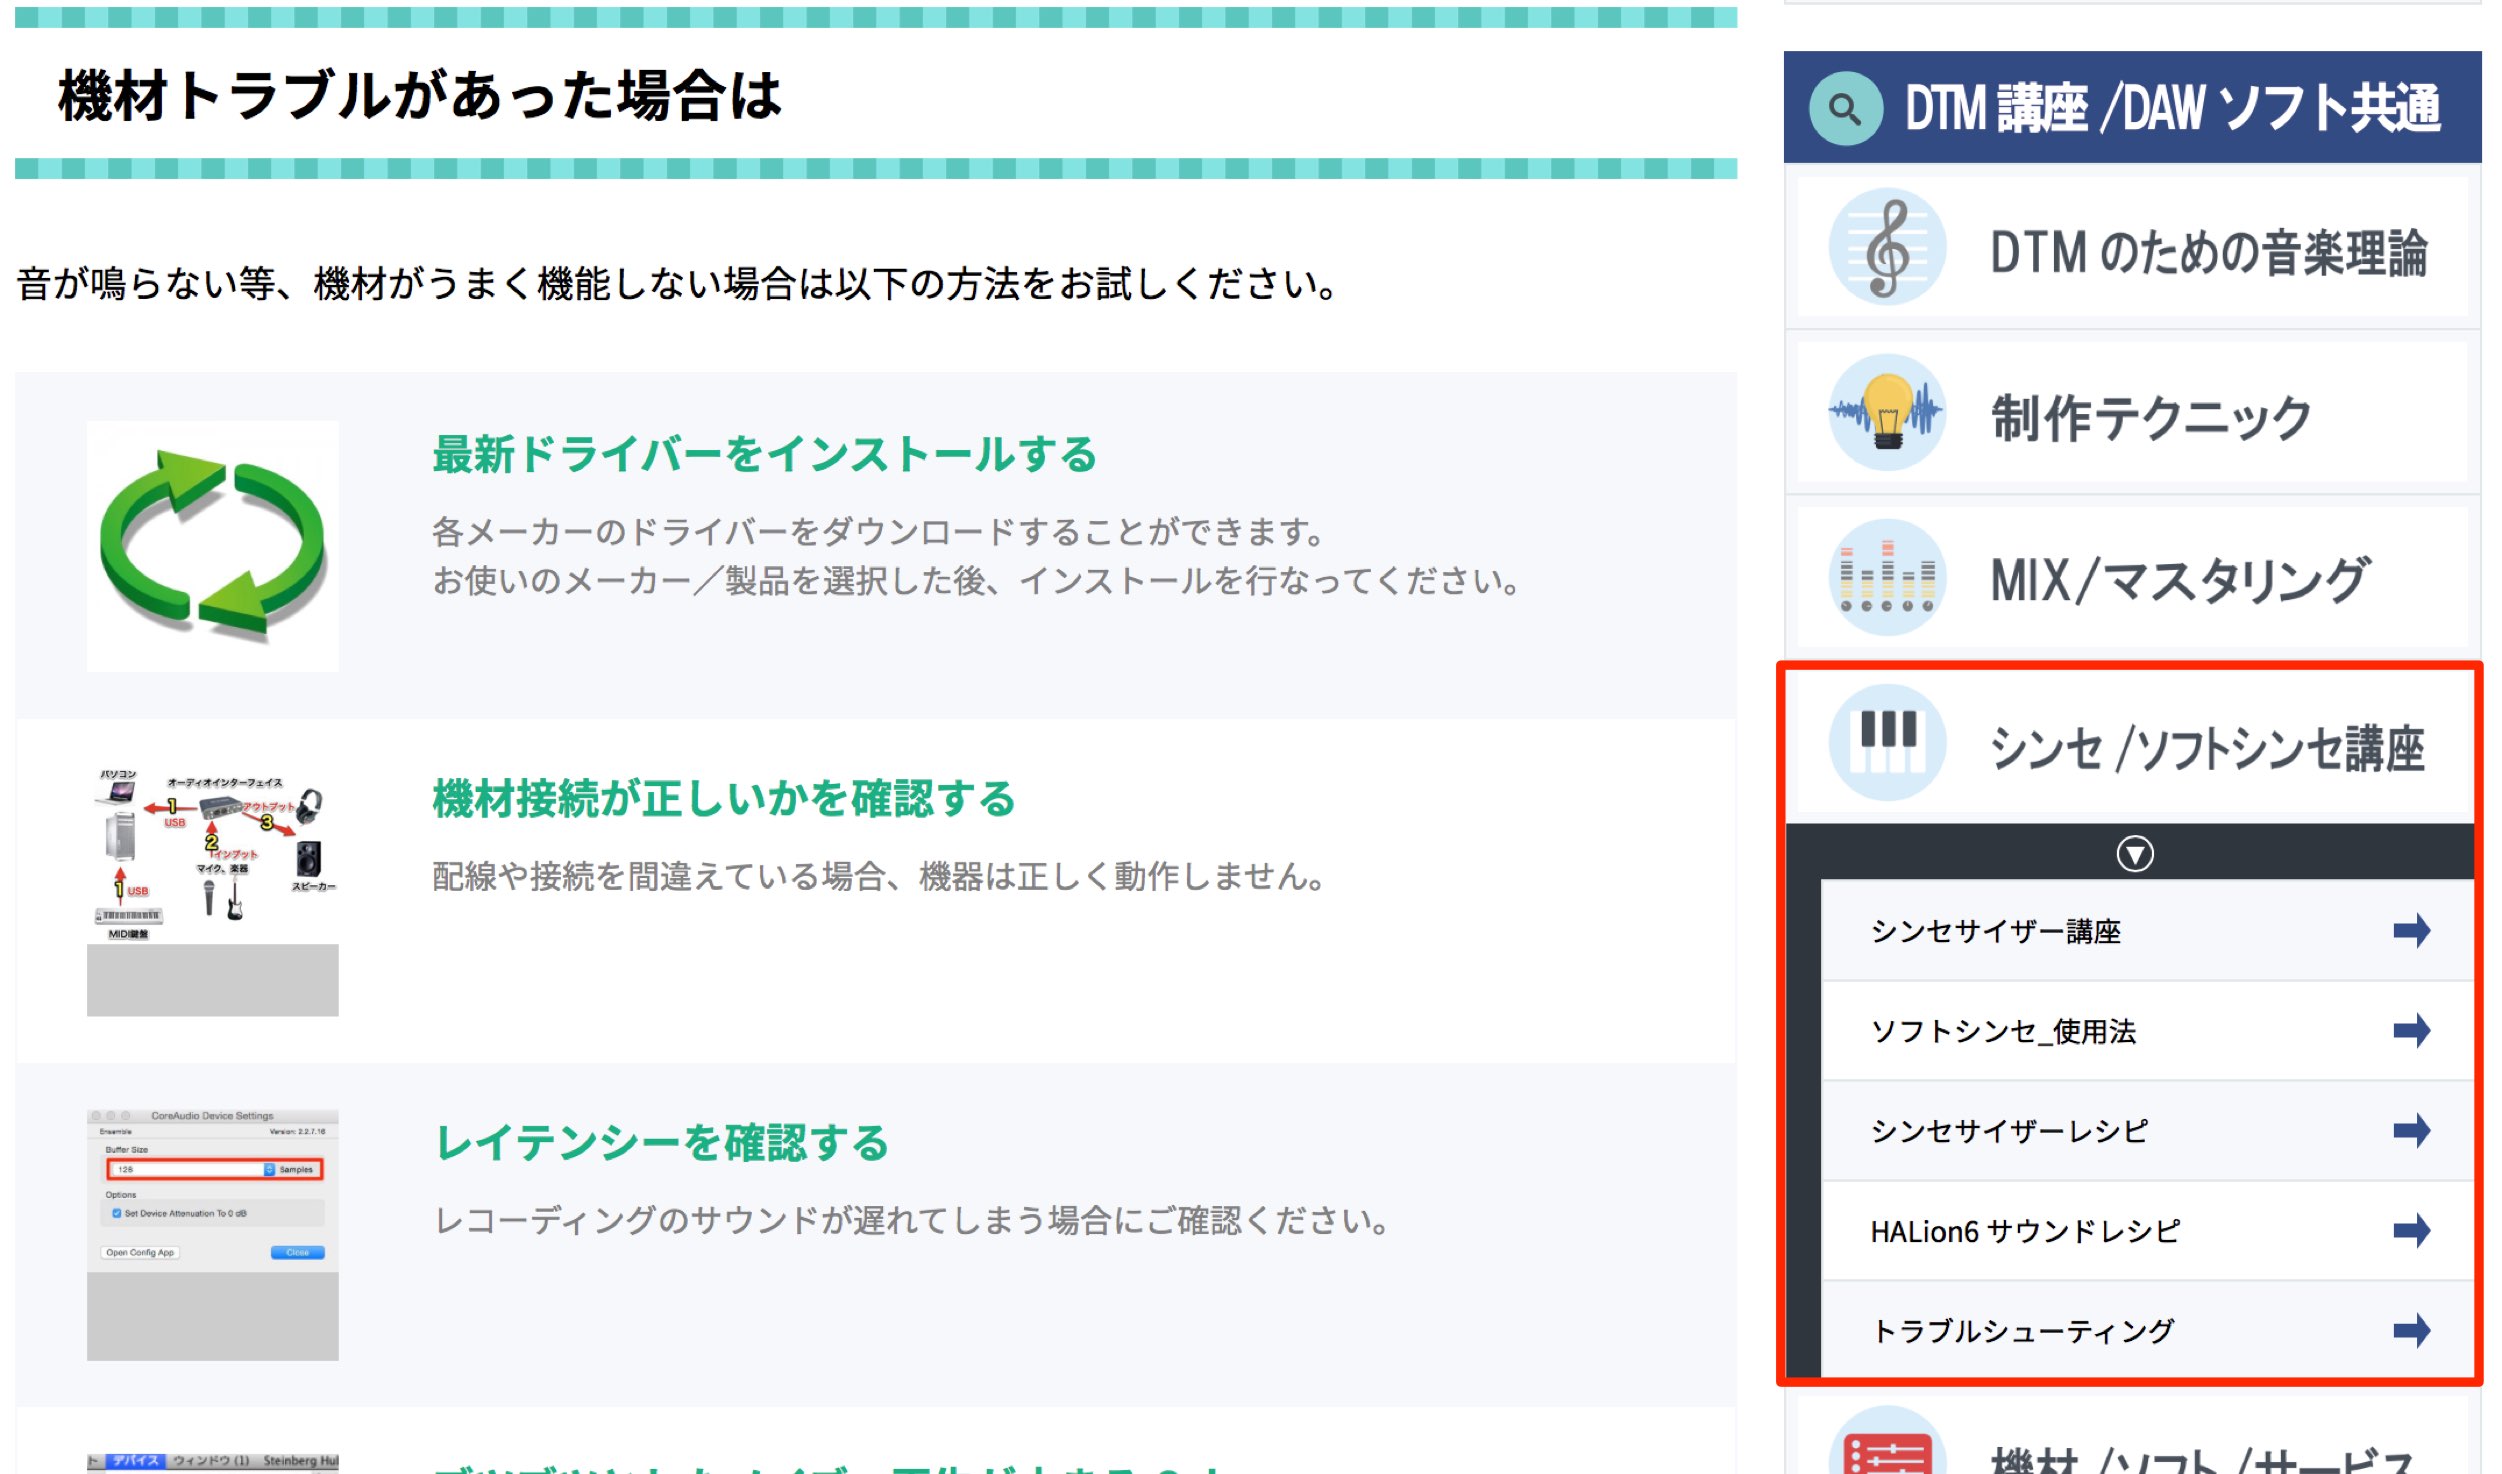The height and width of the screenshot is (1474, 2502).
Task: Click the 配線や接続を間違えている description text
Action: [x=879, y=876]
